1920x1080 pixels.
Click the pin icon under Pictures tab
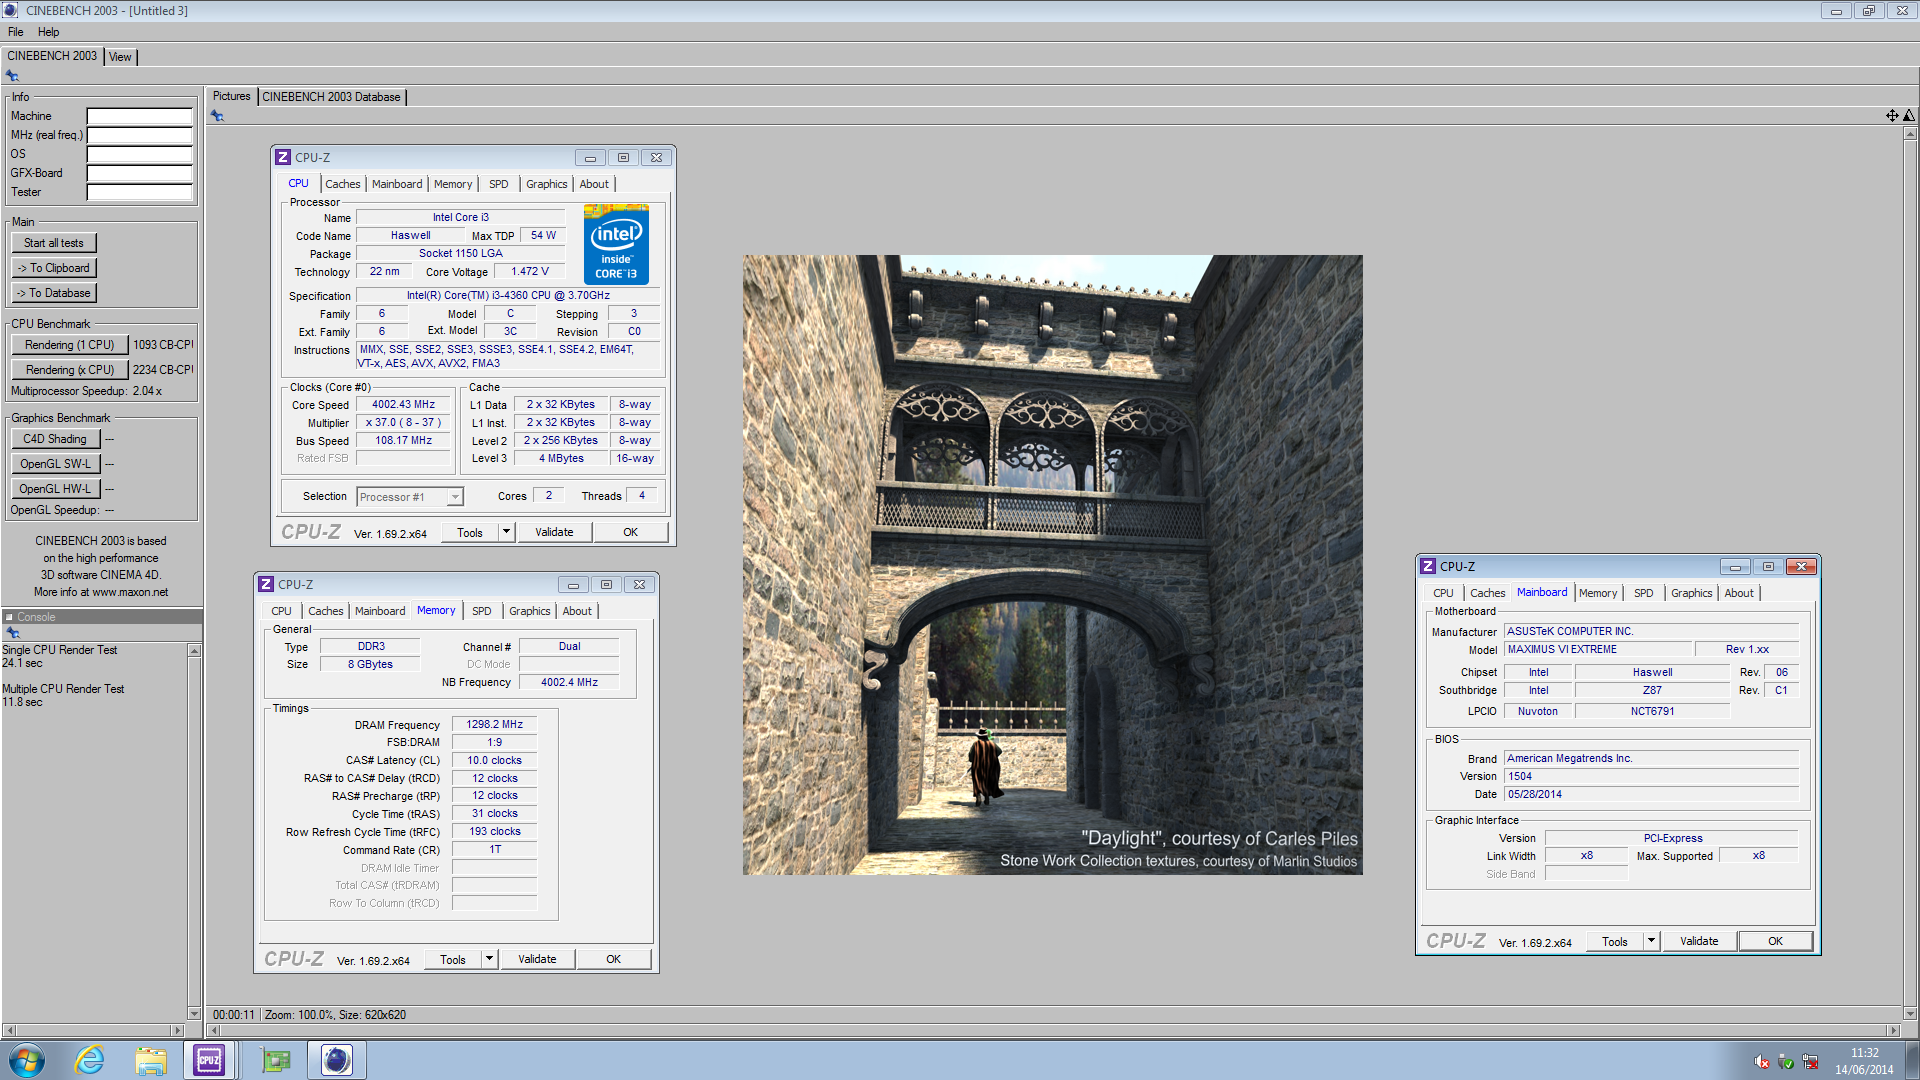217,116
